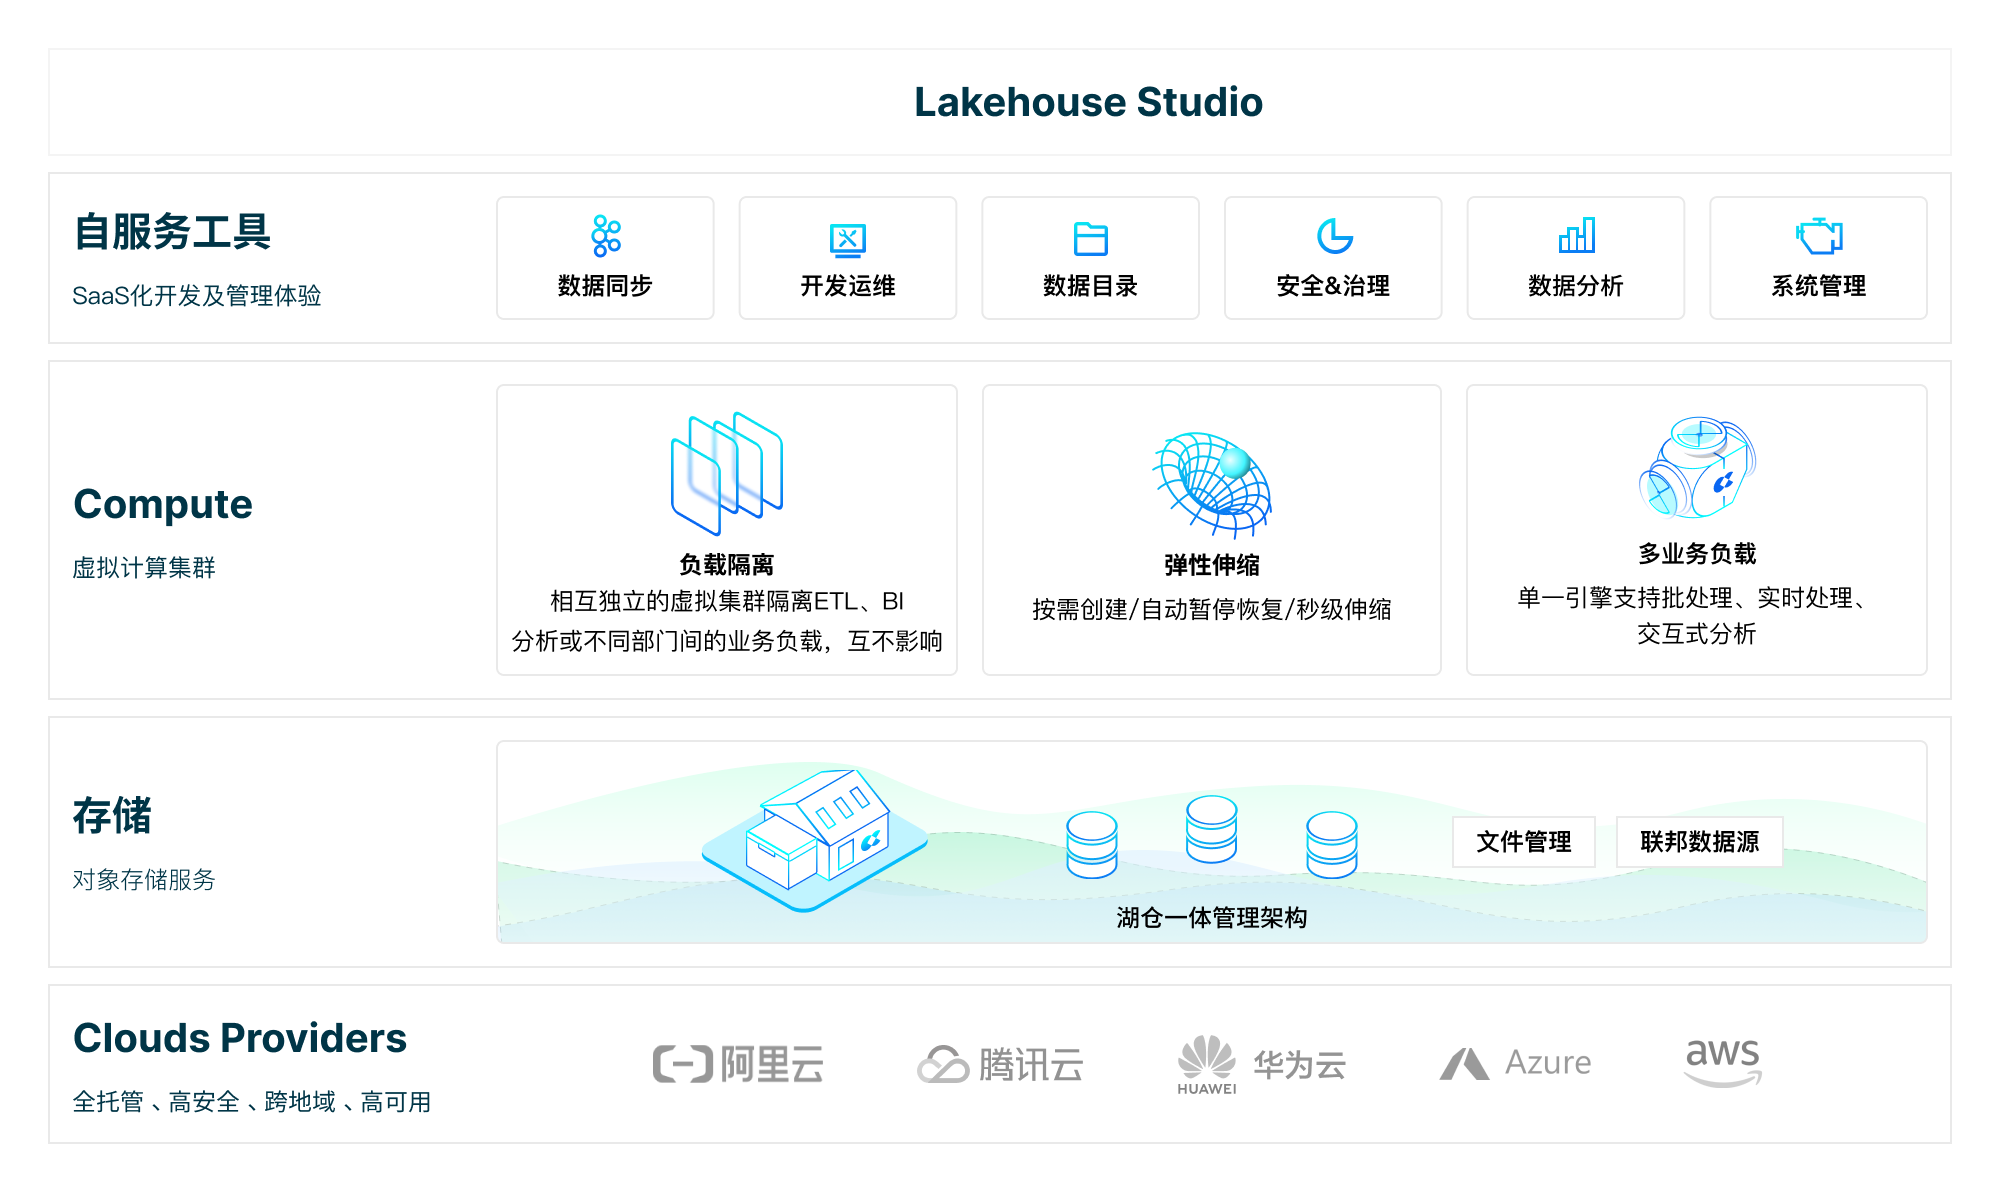
Task: Click the Huawei 华为云 logo
Action: click(x=1262, y=1065)
